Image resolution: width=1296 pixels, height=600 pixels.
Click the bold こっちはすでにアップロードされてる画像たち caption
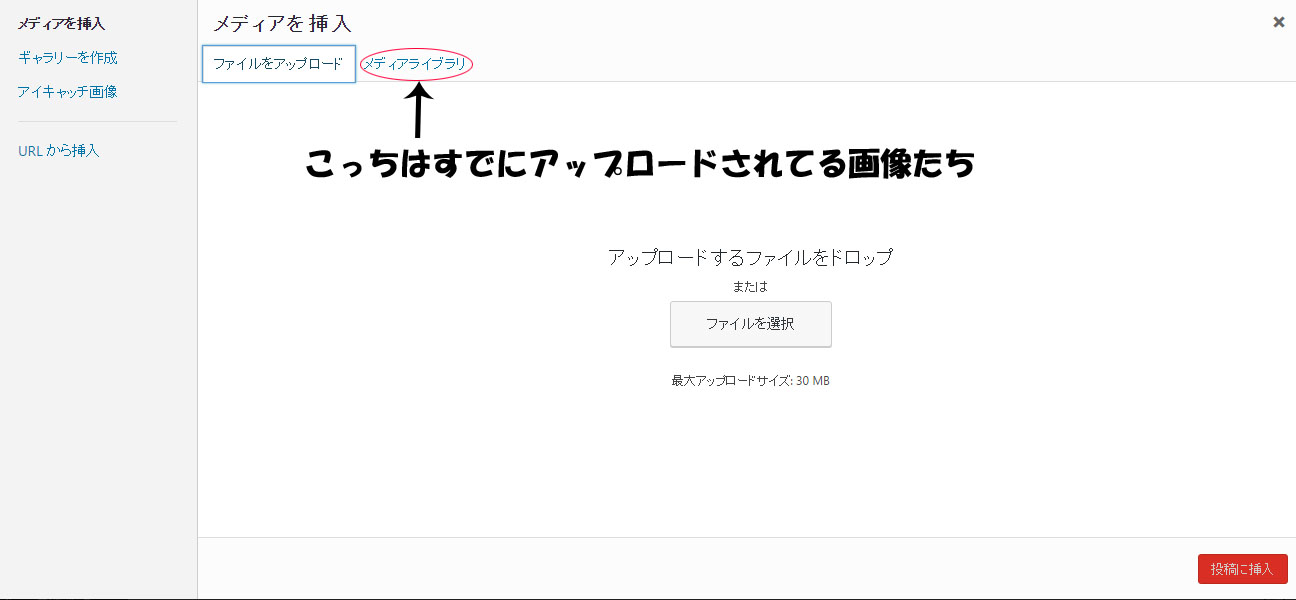(x=640, y=164)
